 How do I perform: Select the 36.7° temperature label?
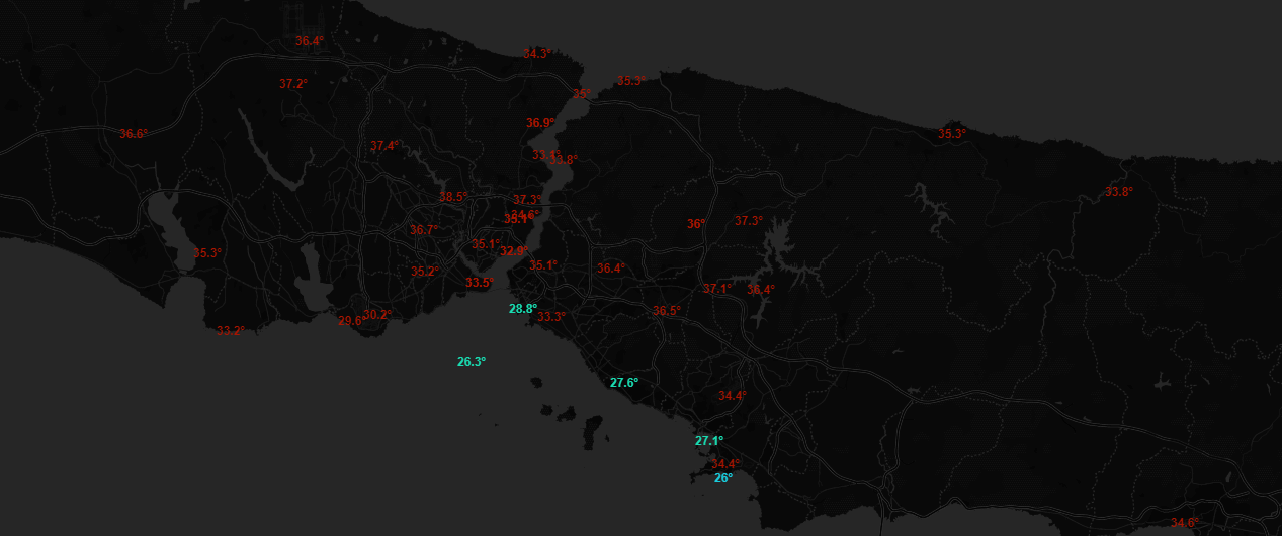click(424, 230)
